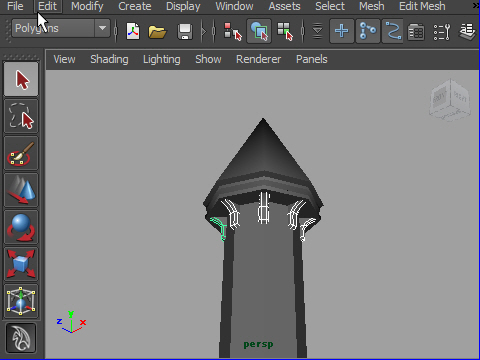Open the Panels menu
This screenshot has width=480, height=360.
[x=312, y=59]
